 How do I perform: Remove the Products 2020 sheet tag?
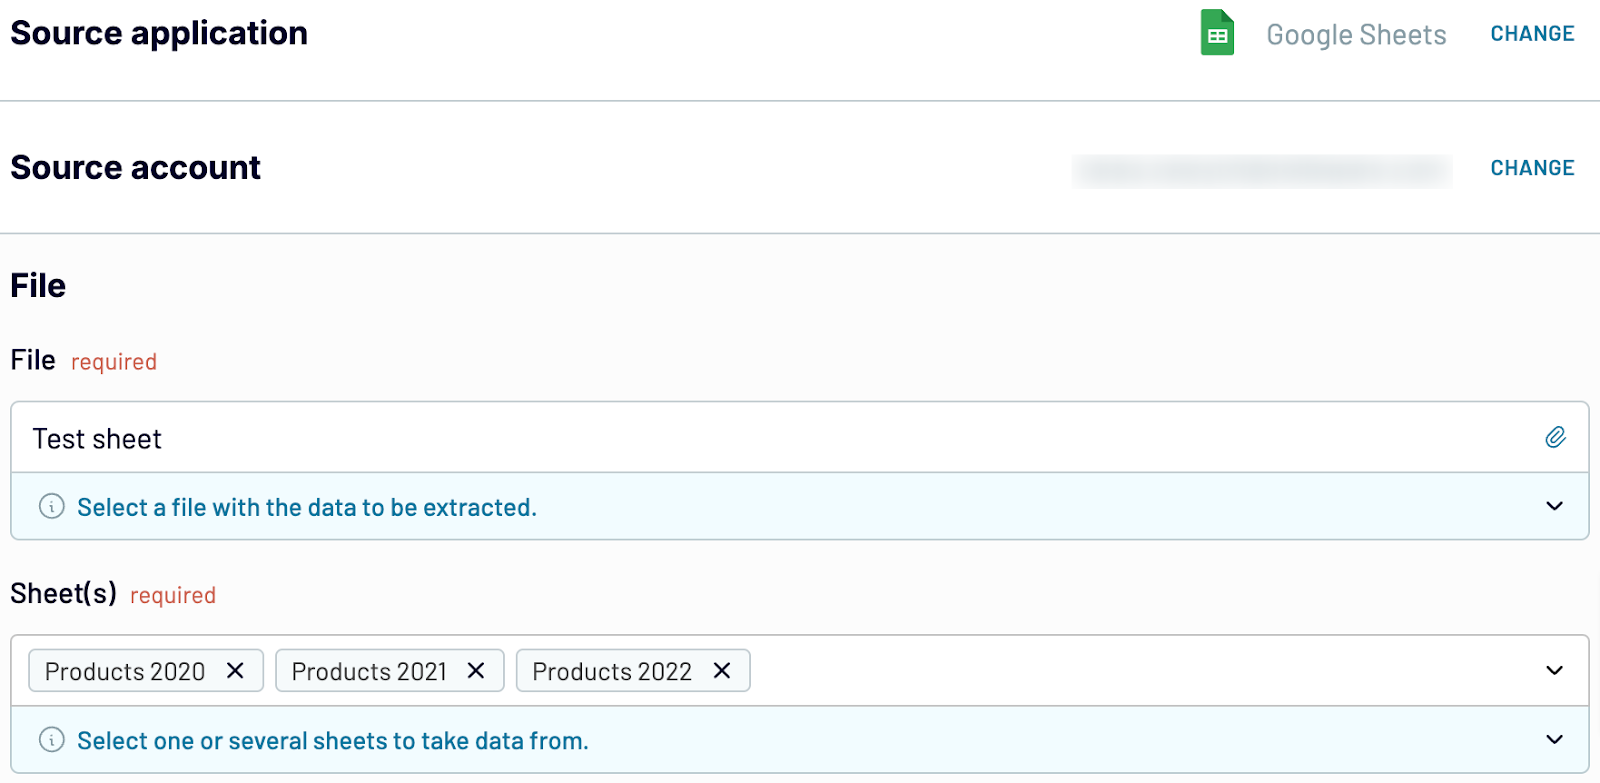point(235,671)
